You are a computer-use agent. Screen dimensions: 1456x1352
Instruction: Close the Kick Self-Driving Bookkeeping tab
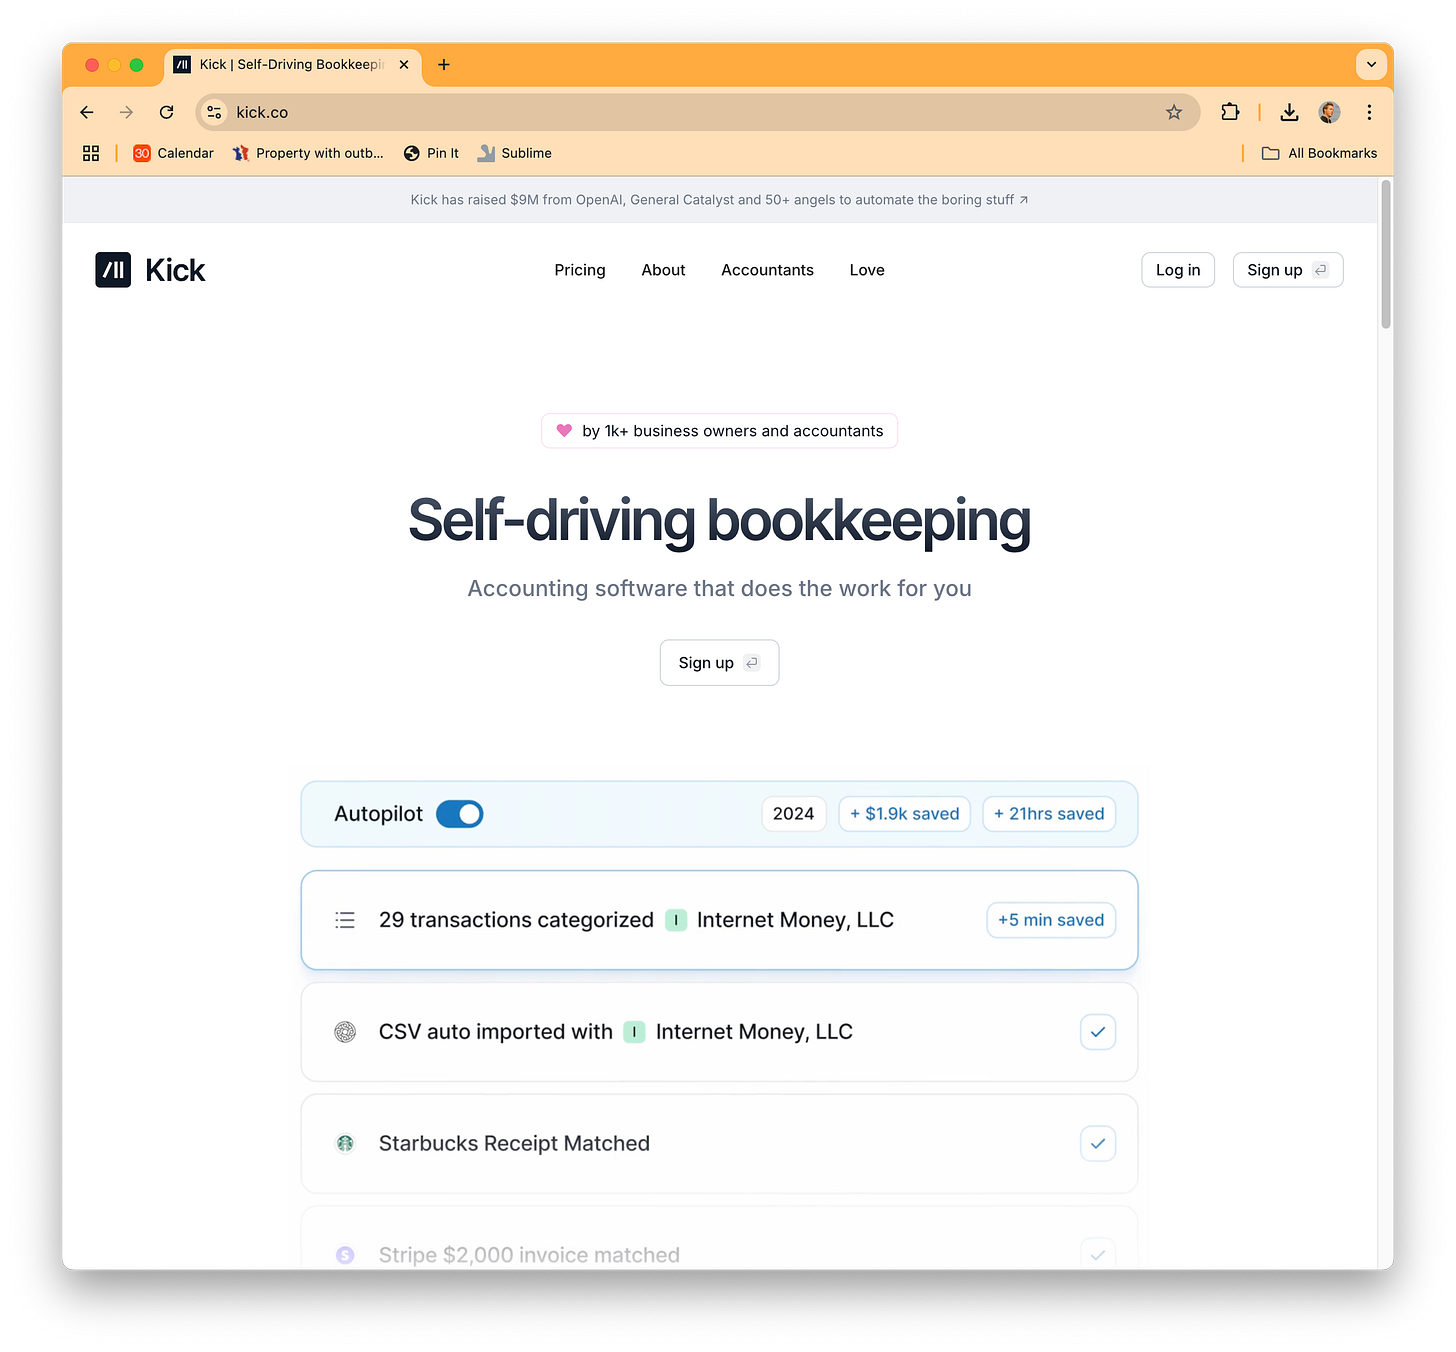(404, 65)
